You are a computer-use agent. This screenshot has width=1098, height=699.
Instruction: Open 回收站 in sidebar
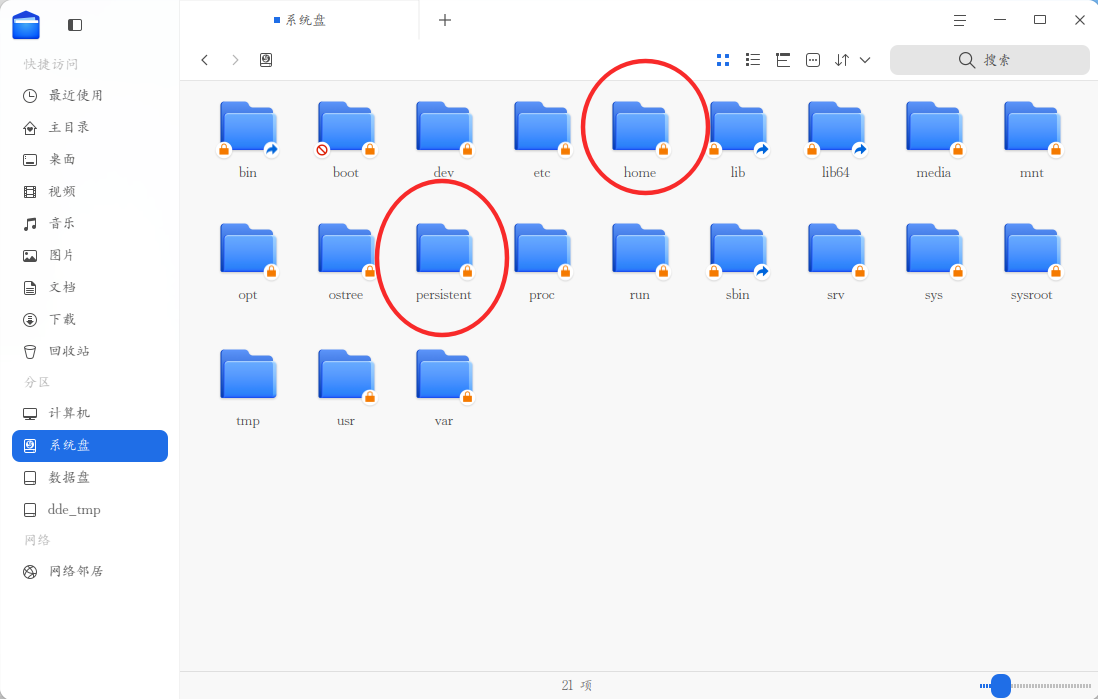[90, 351]
